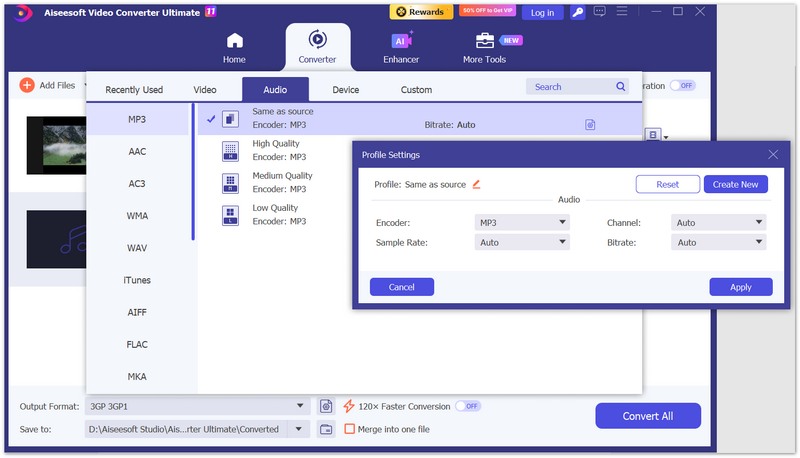Click the Aiseesoft app logo
This screenshot has width=800, height=458.
click(x=22, y=13)
